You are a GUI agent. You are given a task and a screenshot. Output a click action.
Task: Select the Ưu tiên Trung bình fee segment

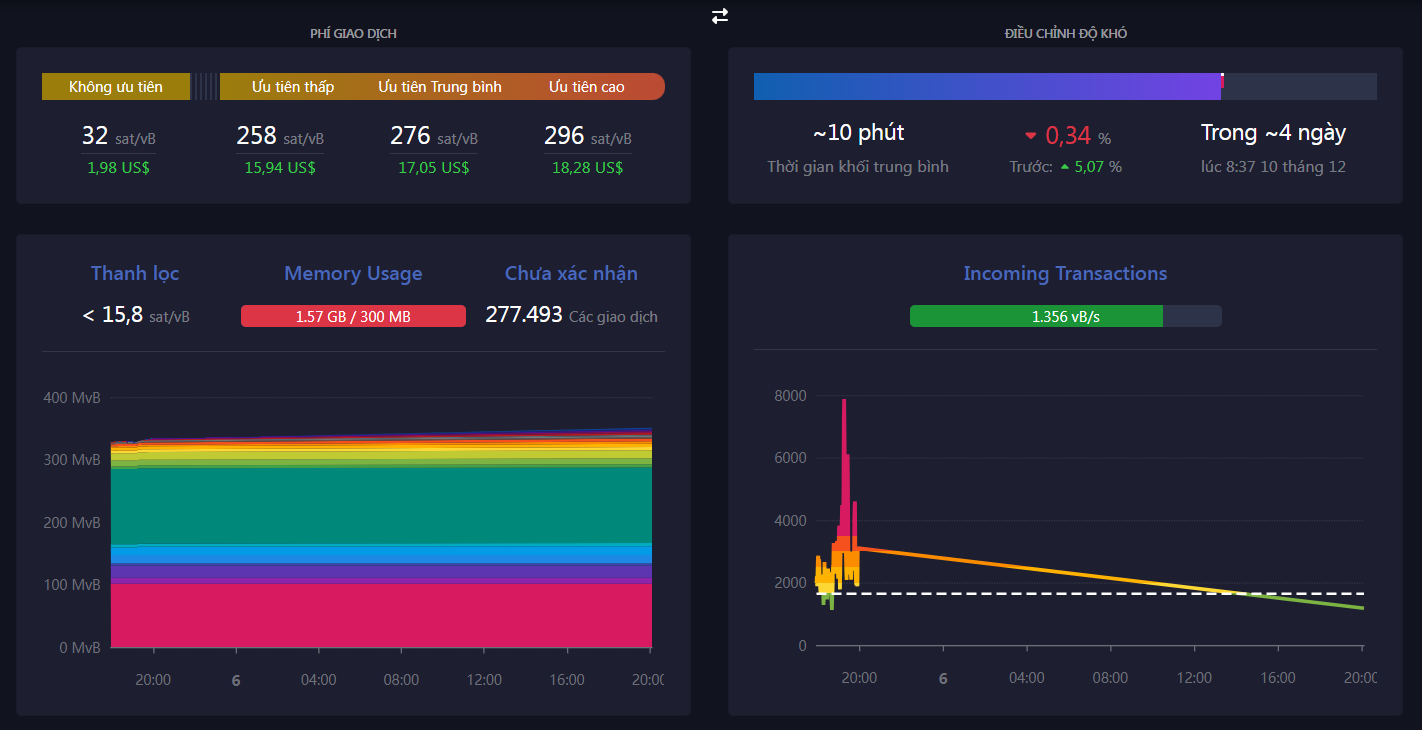(440, 87)
